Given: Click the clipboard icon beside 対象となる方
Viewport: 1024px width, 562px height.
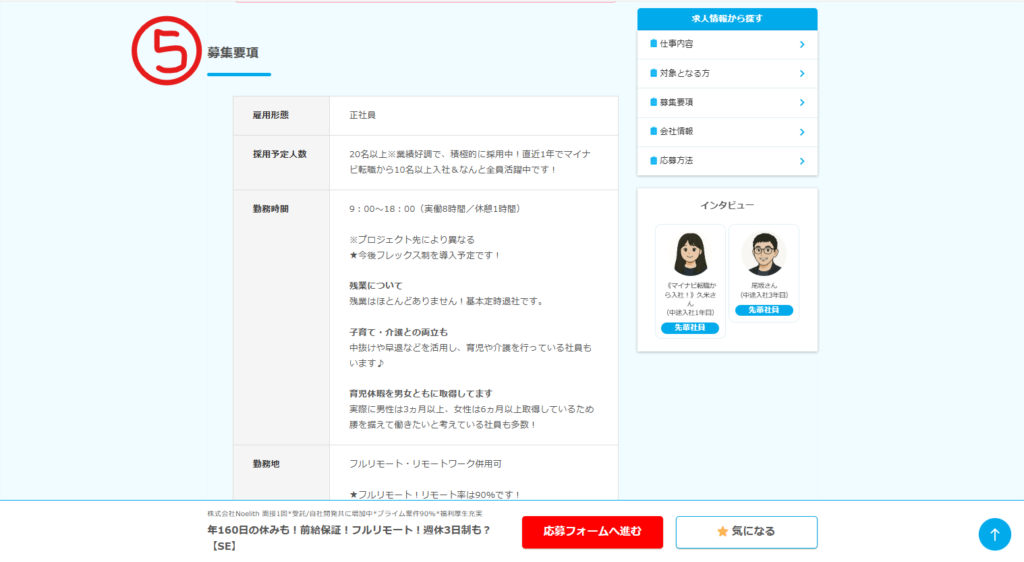Looking at the screenshot, I should coord(653,73).
